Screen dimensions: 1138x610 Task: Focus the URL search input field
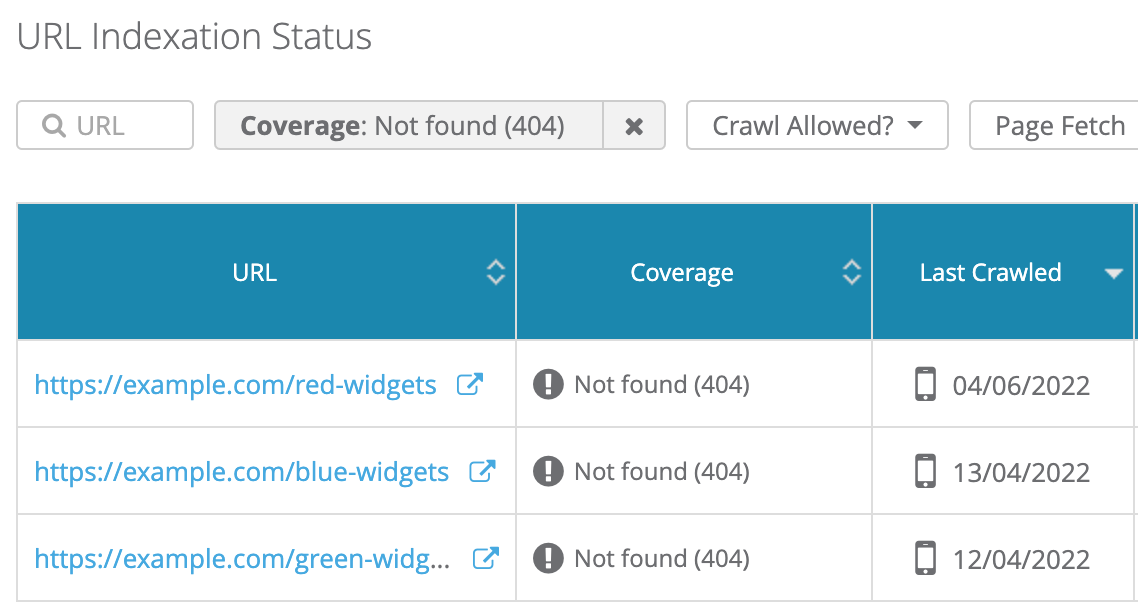117,126
